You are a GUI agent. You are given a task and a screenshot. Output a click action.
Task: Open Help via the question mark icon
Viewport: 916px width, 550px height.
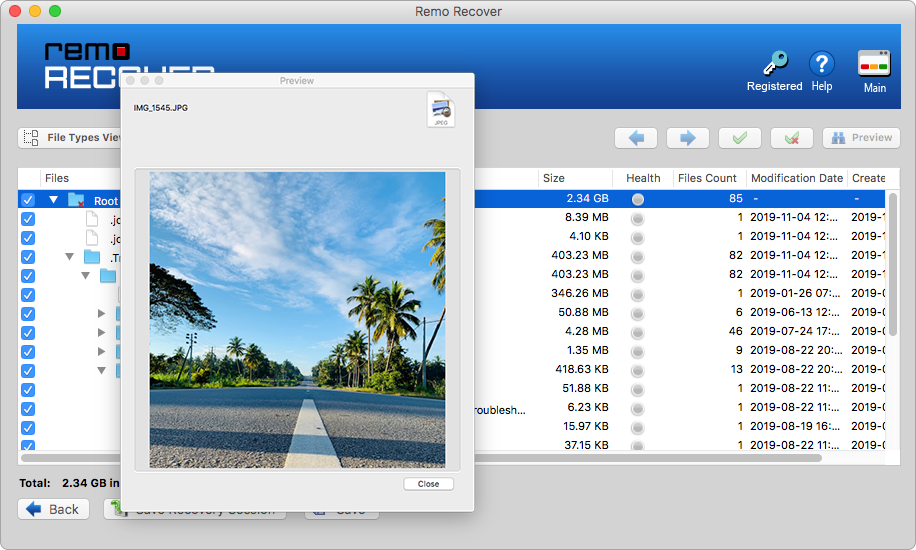821,65
